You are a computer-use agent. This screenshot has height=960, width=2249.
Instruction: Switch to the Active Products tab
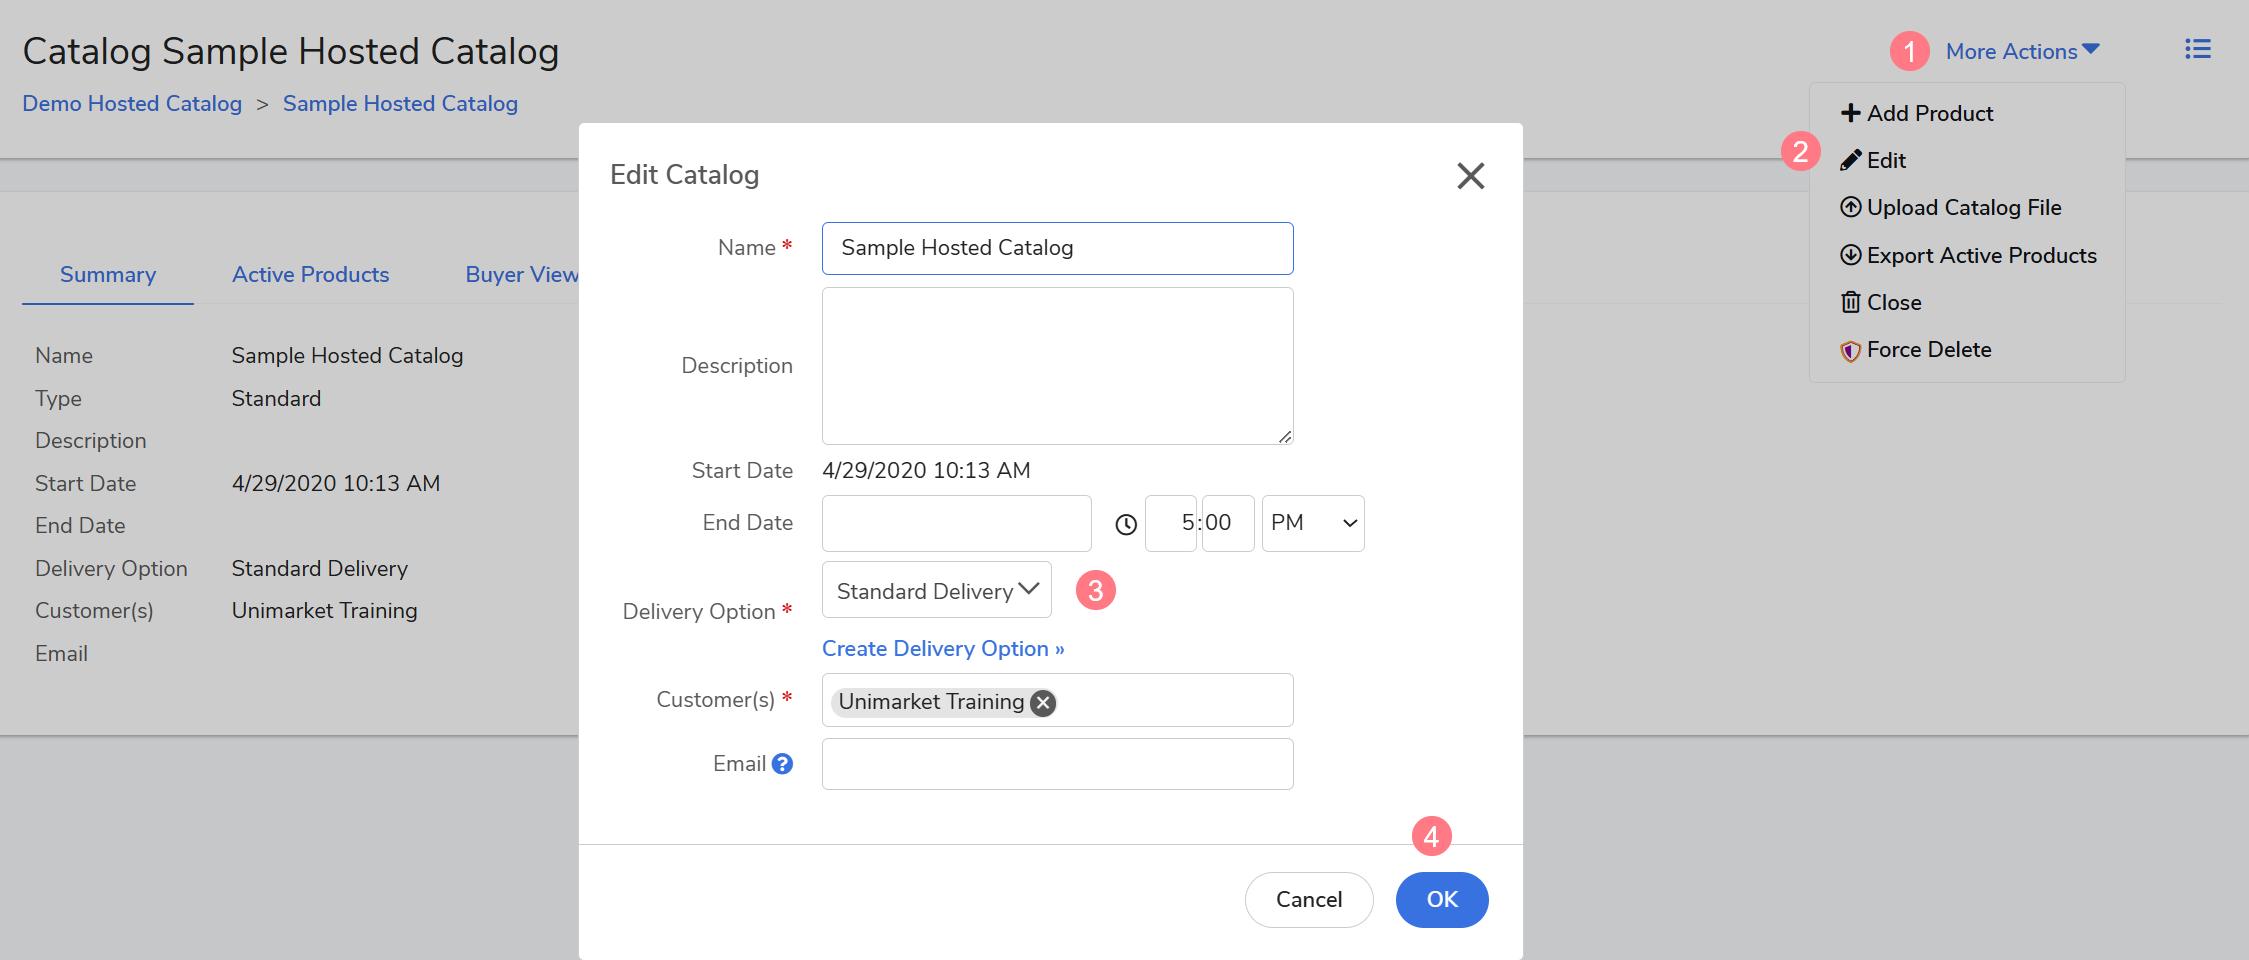point(310,275)
